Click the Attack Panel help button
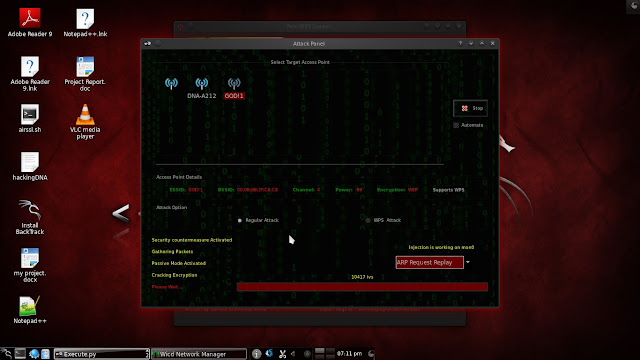 pyautogui.click(x=460, y=43)
